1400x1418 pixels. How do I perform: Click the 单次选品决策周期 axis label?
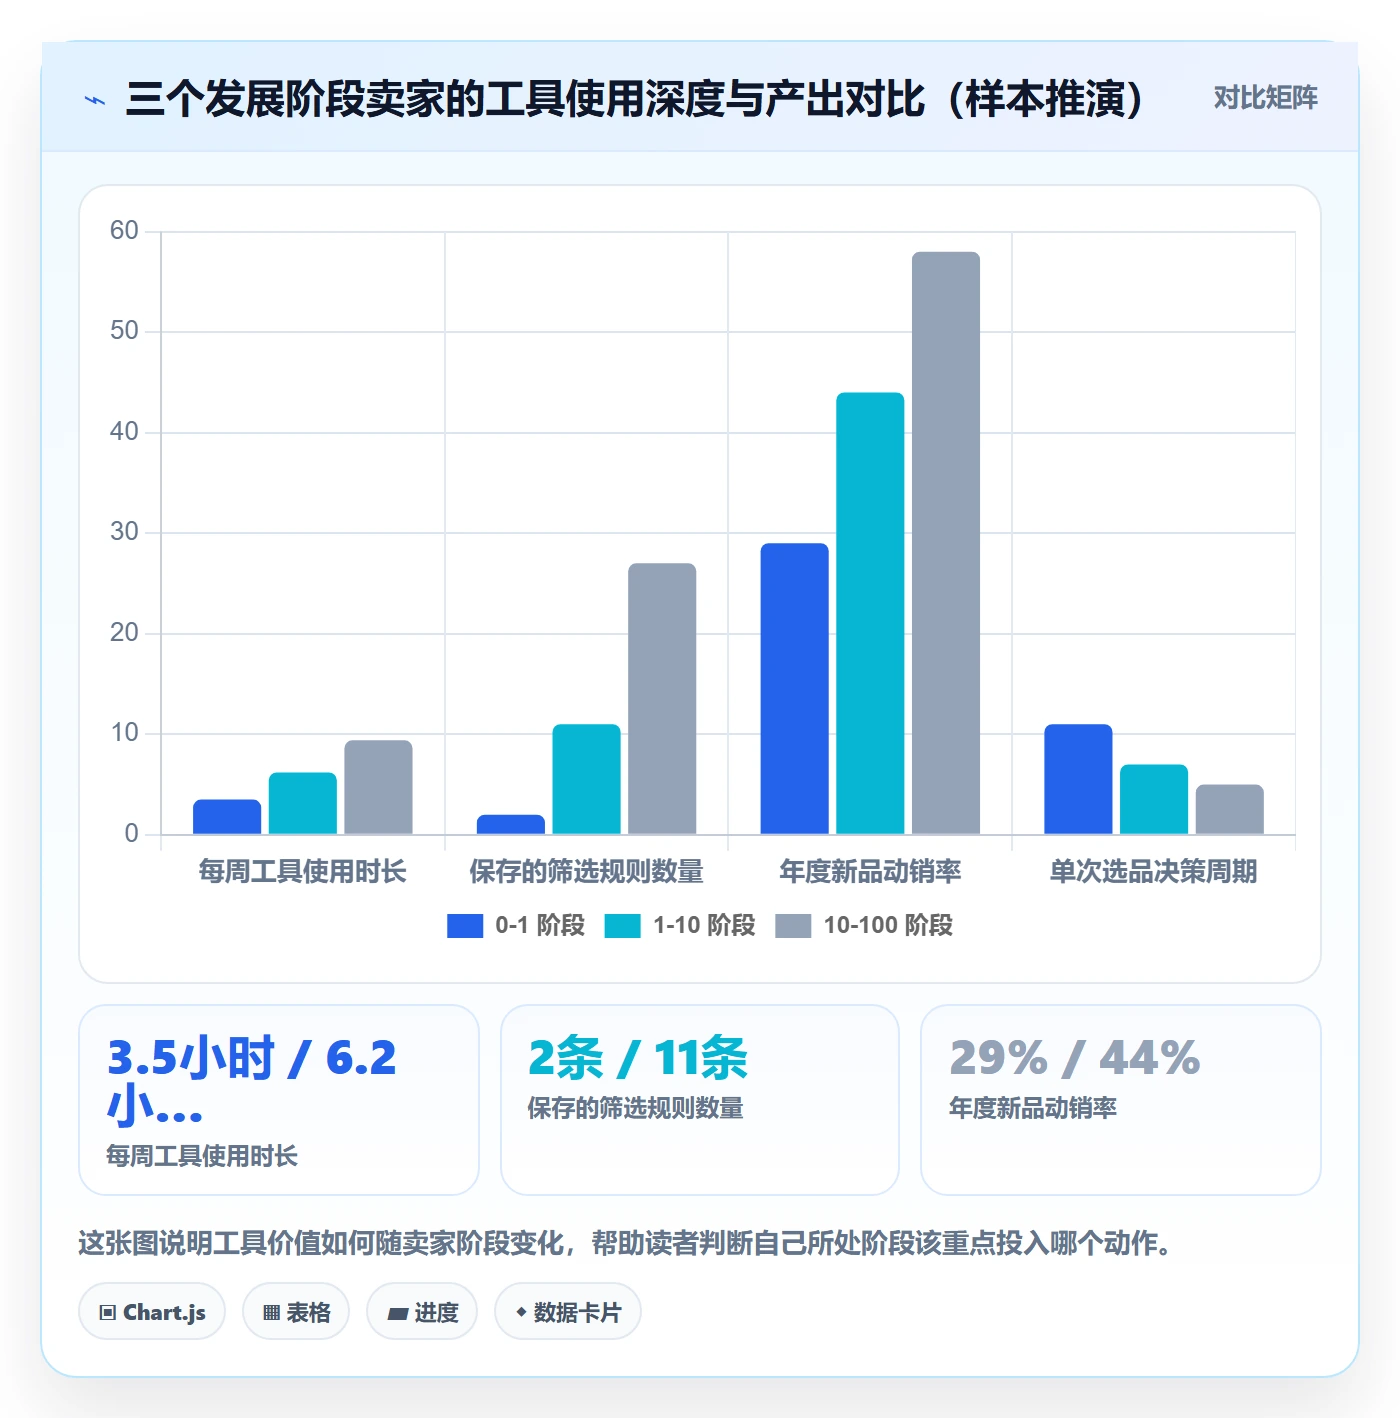[x=1153, y=872]
